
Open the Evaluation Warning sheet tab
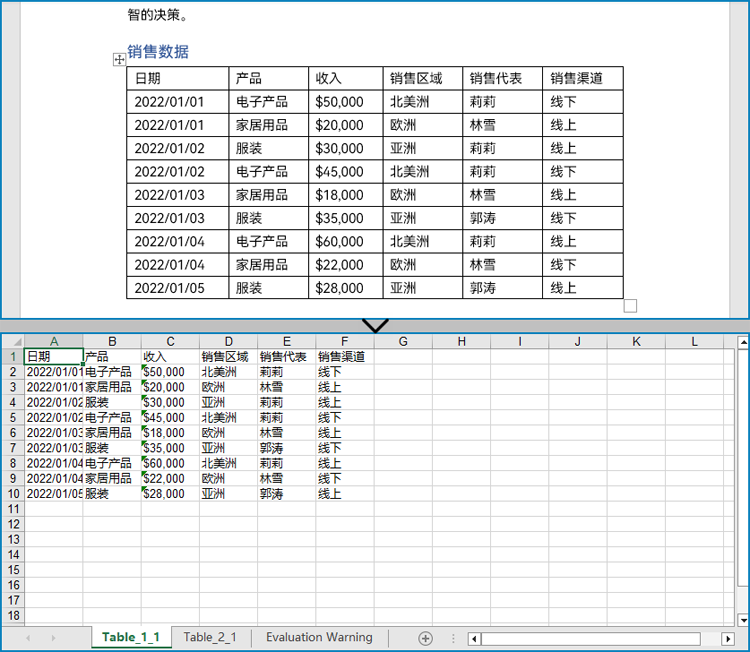coord(319,637)
